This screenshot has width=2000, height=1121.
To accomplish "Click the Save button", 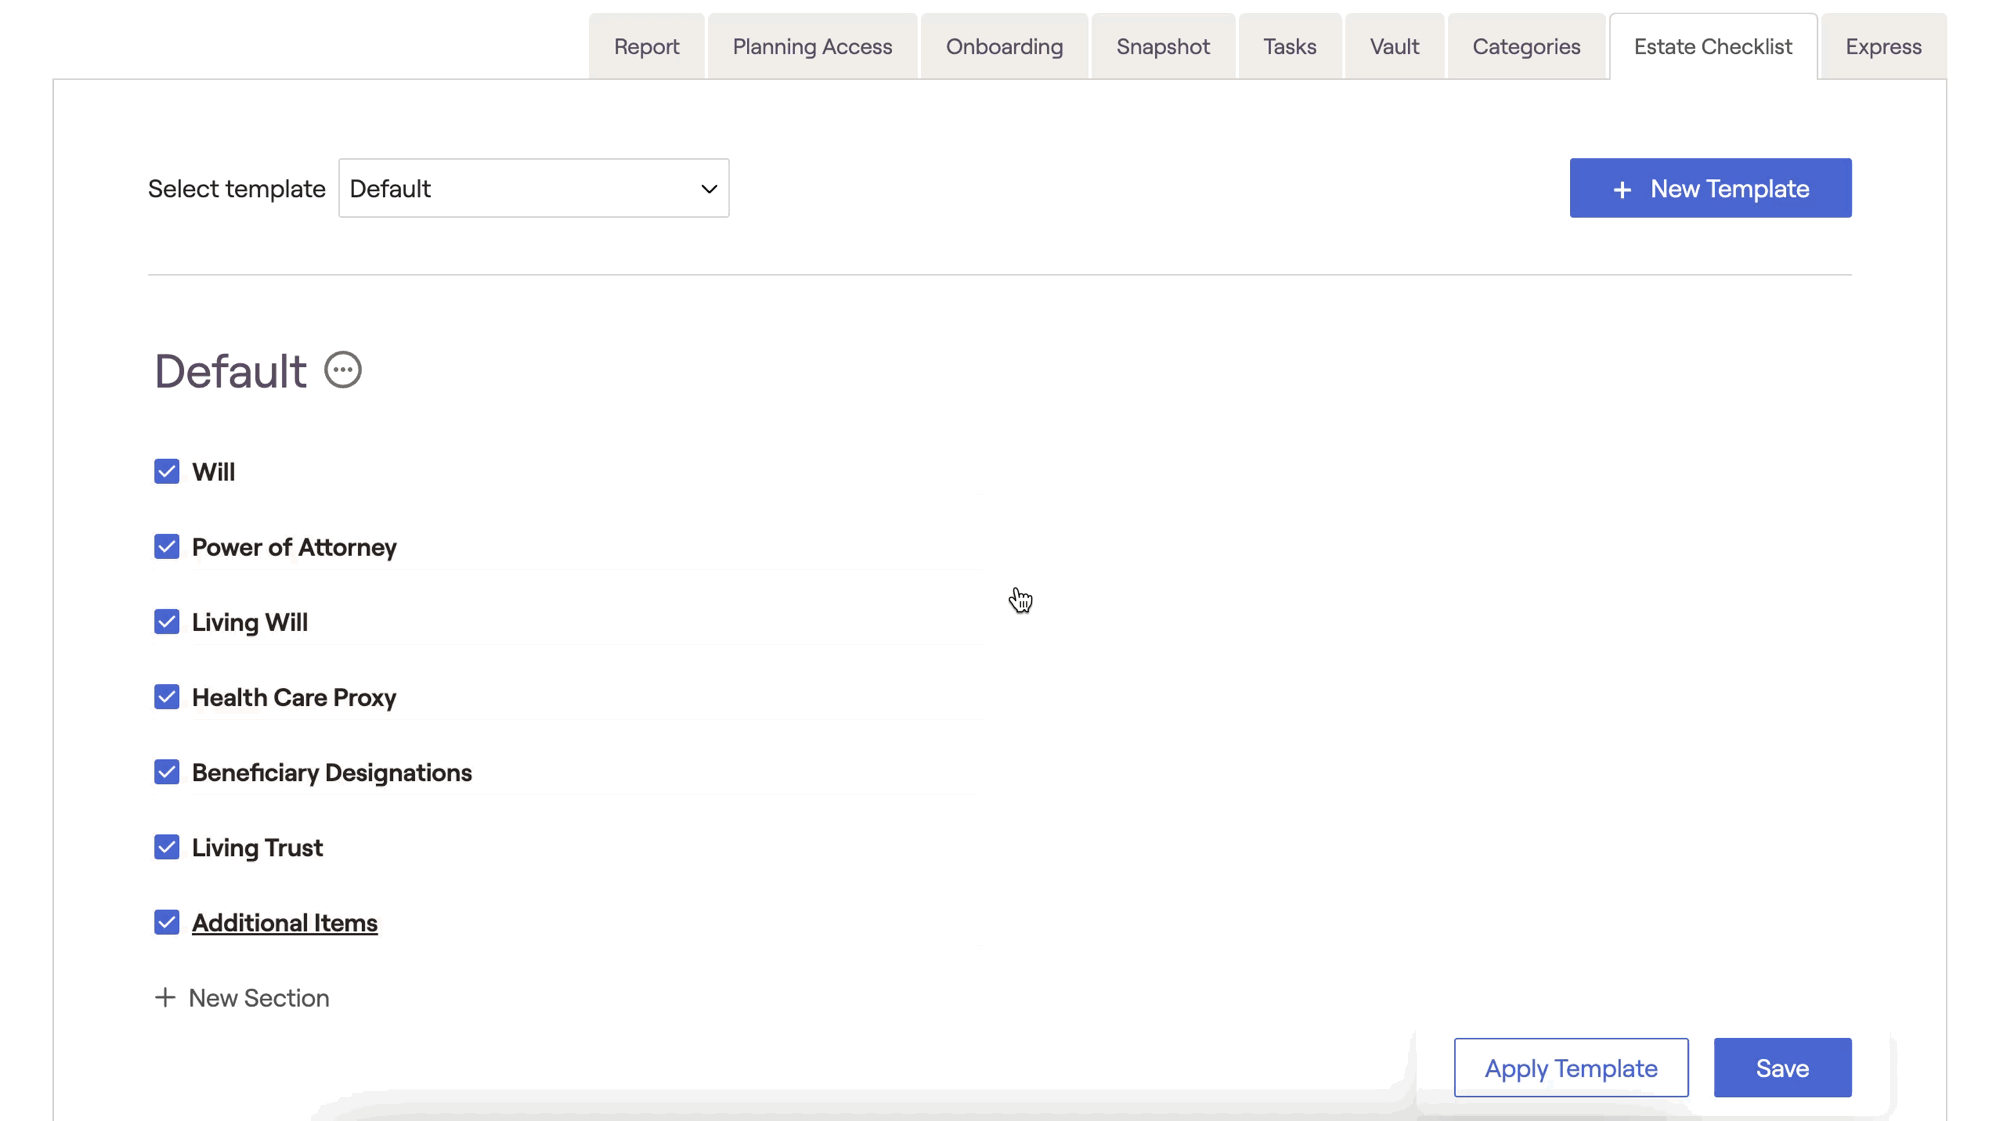I will point(1782,1068).
